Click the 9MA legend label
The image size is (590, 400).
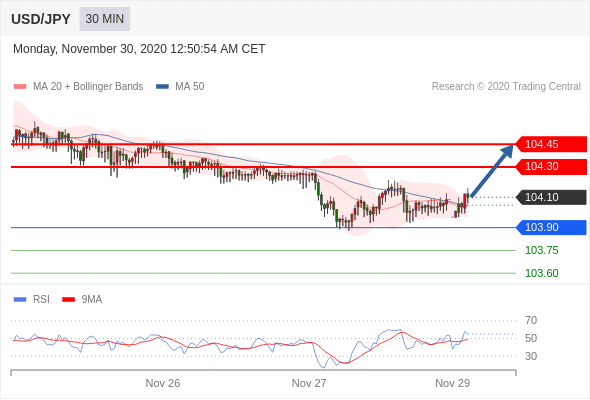(x=92, y=300)
